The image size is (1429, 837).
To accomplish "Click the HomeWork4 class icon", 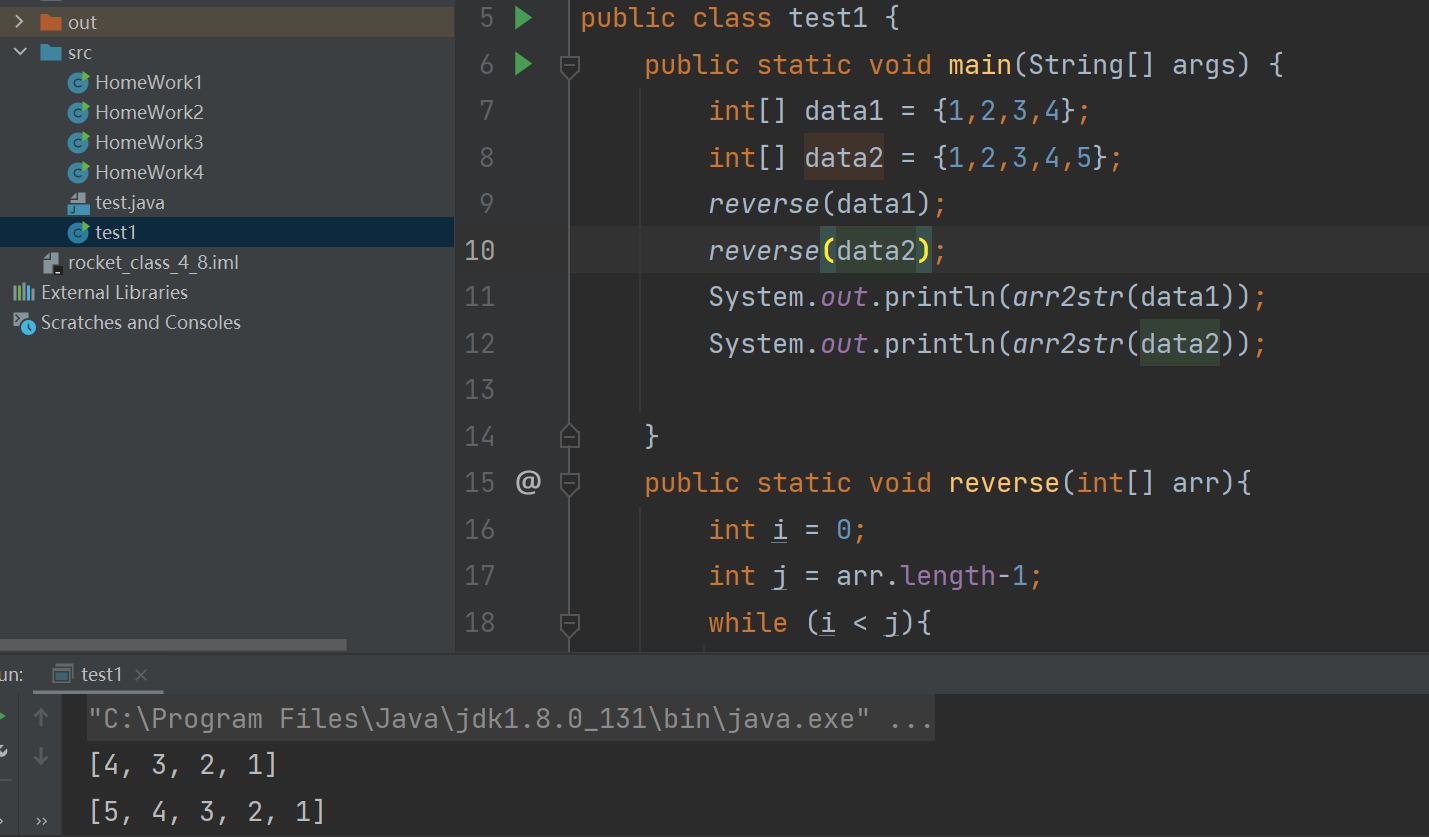I will pyautogui.click(x=79, y=172).
